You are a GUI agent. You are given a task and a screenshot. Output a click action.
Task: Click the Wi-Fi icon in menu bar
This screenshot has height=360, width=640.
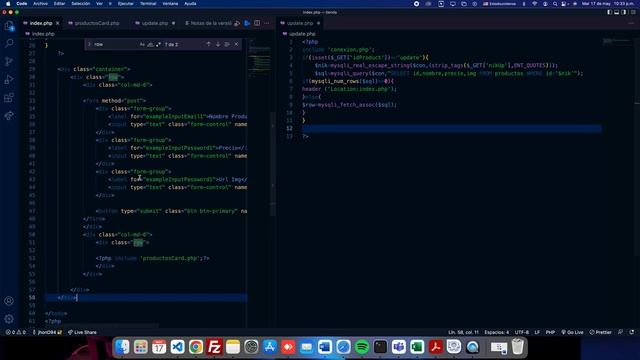click(x=535, y=4)
